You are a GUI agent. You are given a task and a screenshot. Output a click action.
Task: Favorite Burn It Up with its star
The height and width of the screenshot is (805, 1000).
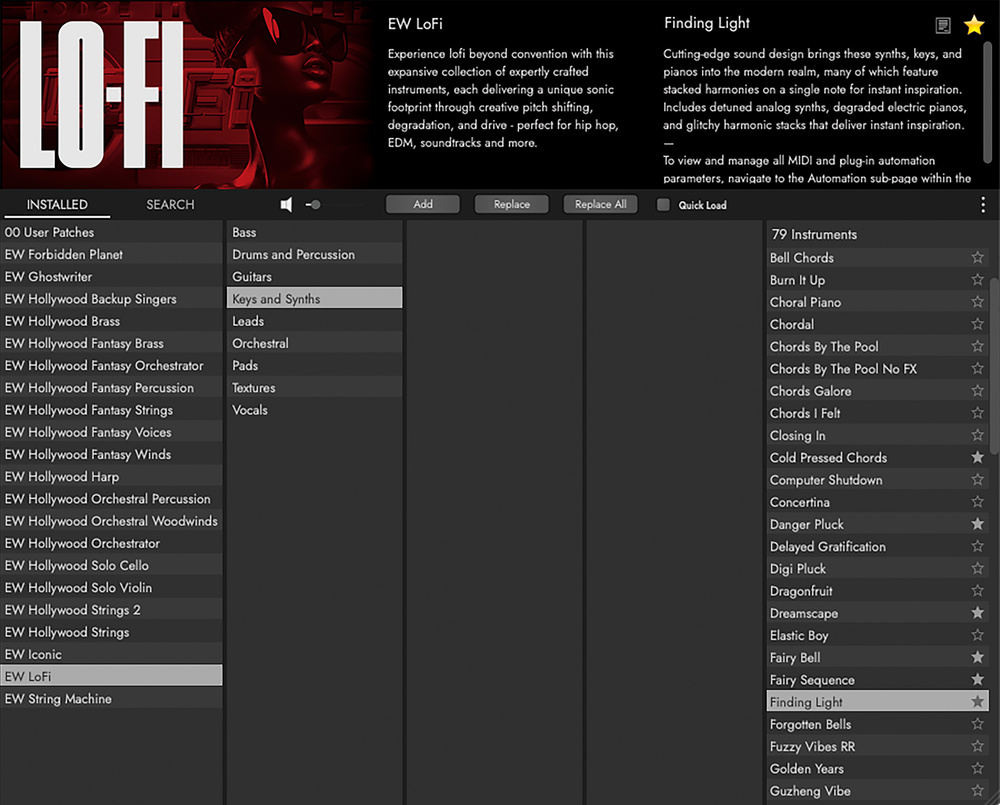point(977,279)
